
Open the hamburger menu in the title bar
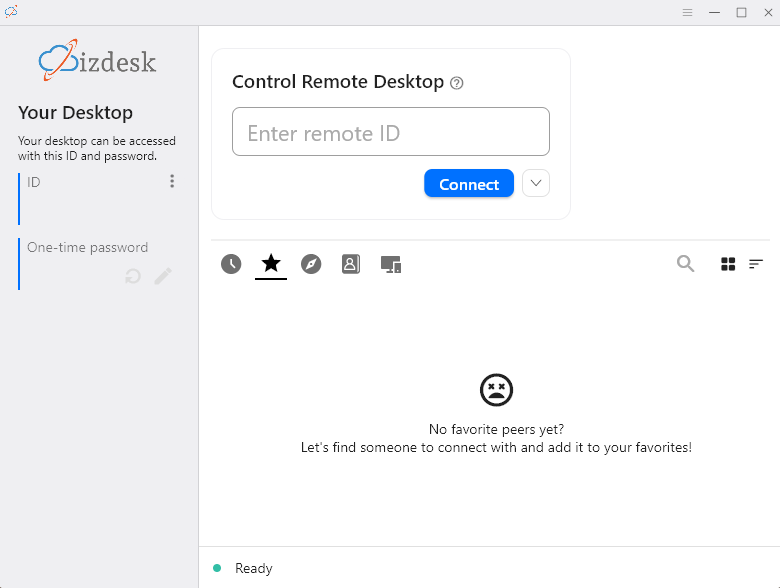(x=687, y=12)
